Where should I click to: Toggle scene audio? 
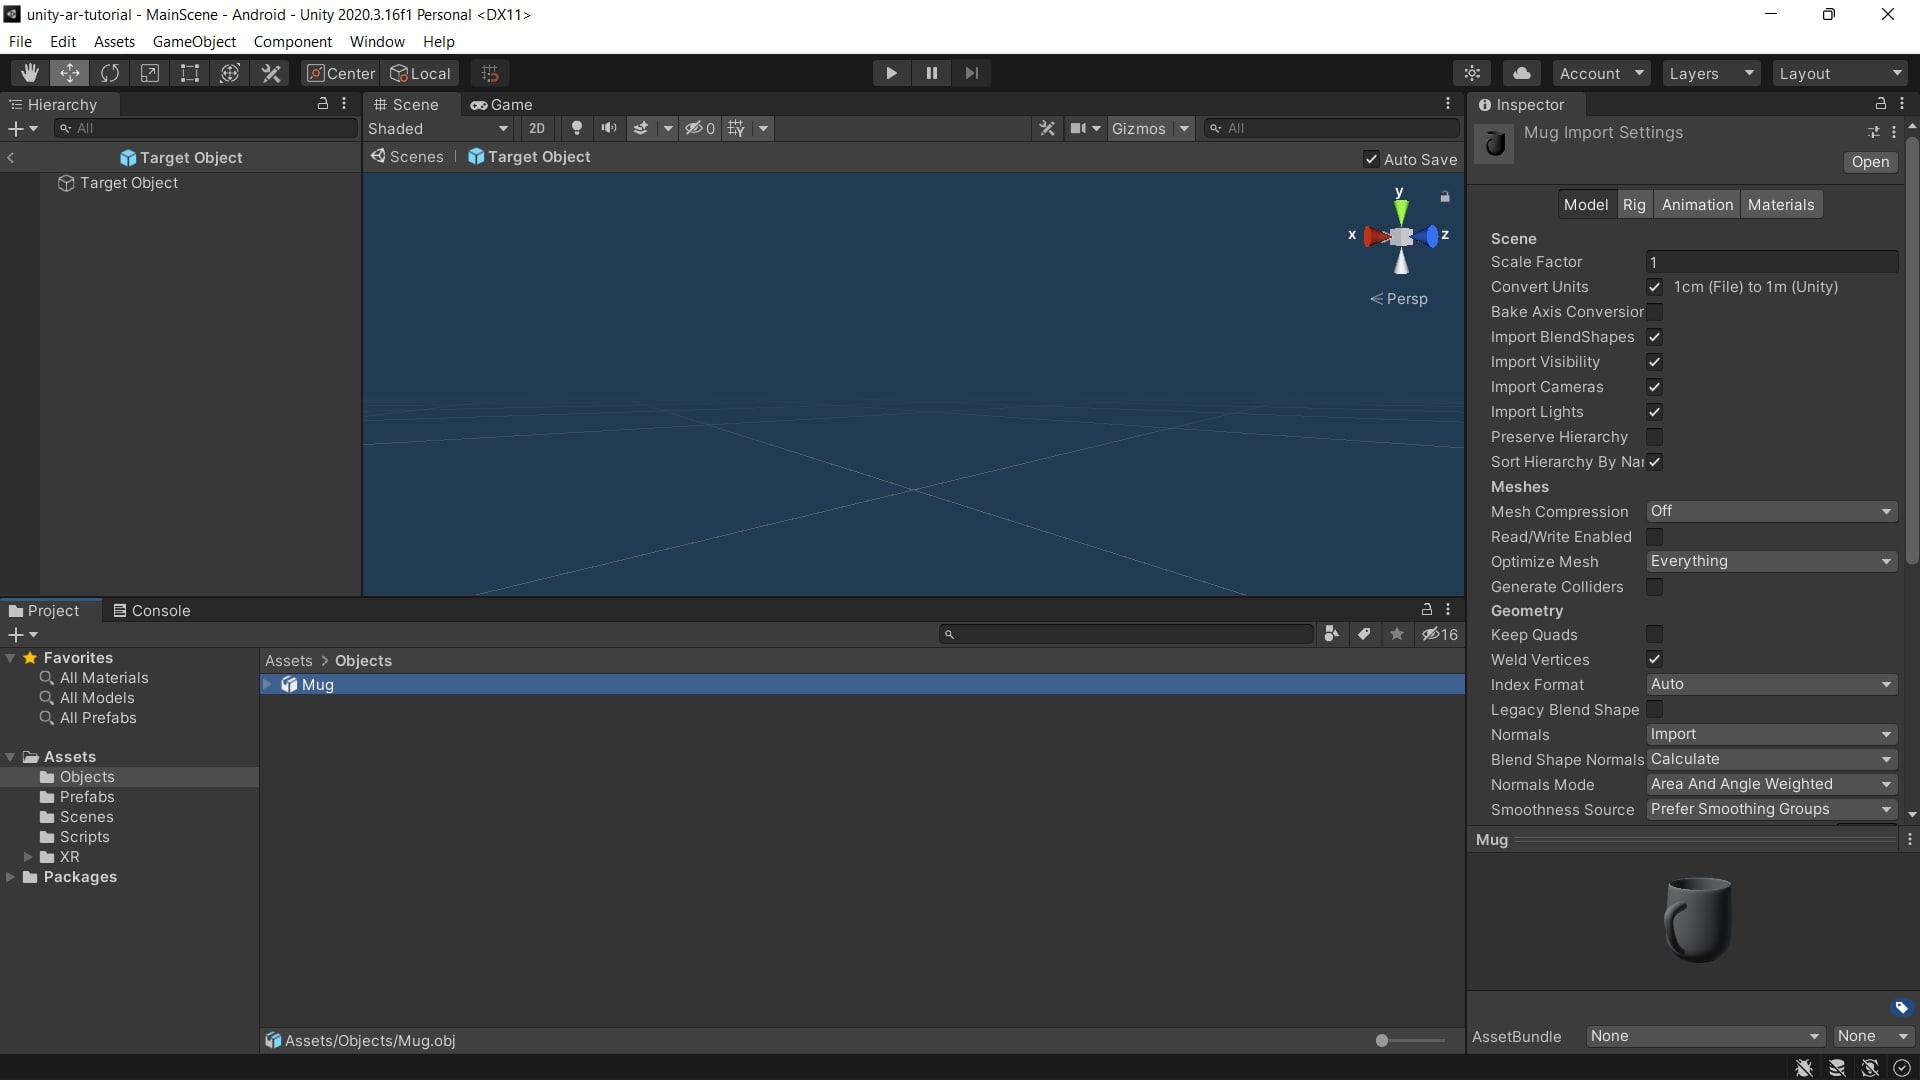click(608, 128)
